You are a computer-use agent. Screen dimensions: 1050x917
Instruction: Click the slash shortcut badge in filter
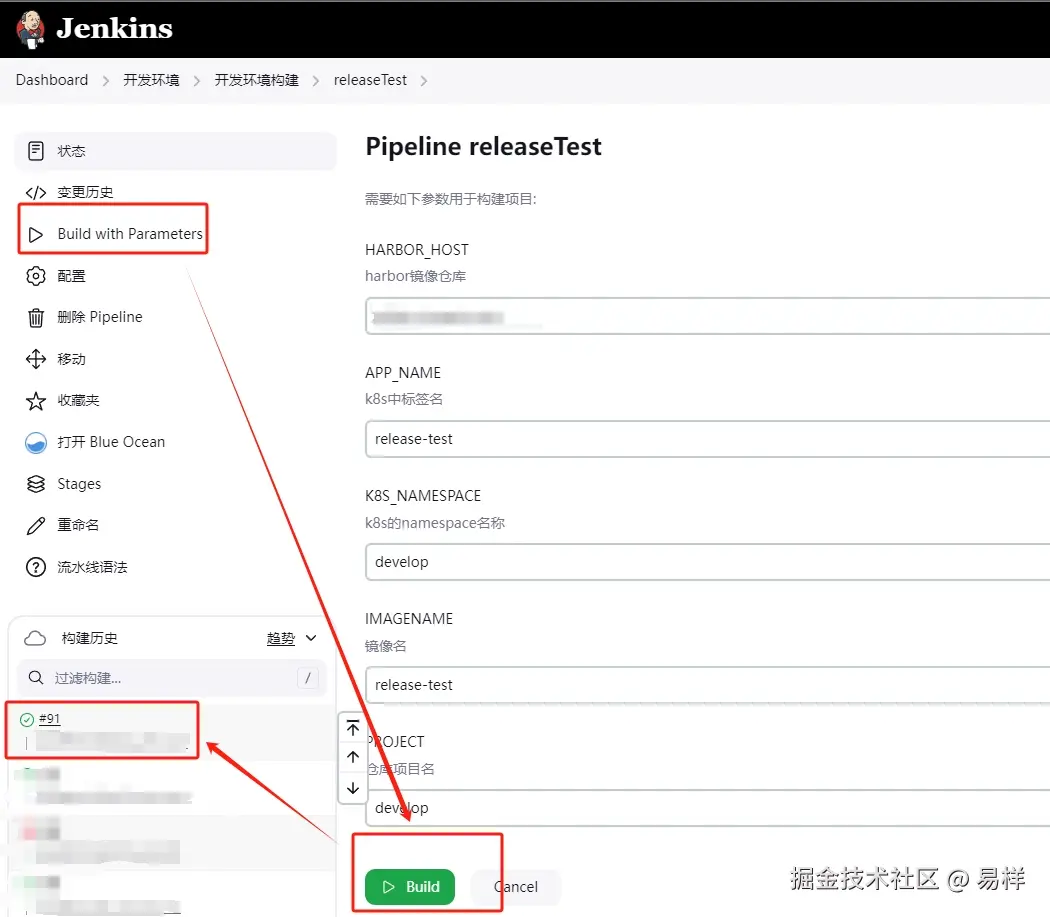[307, 678]
